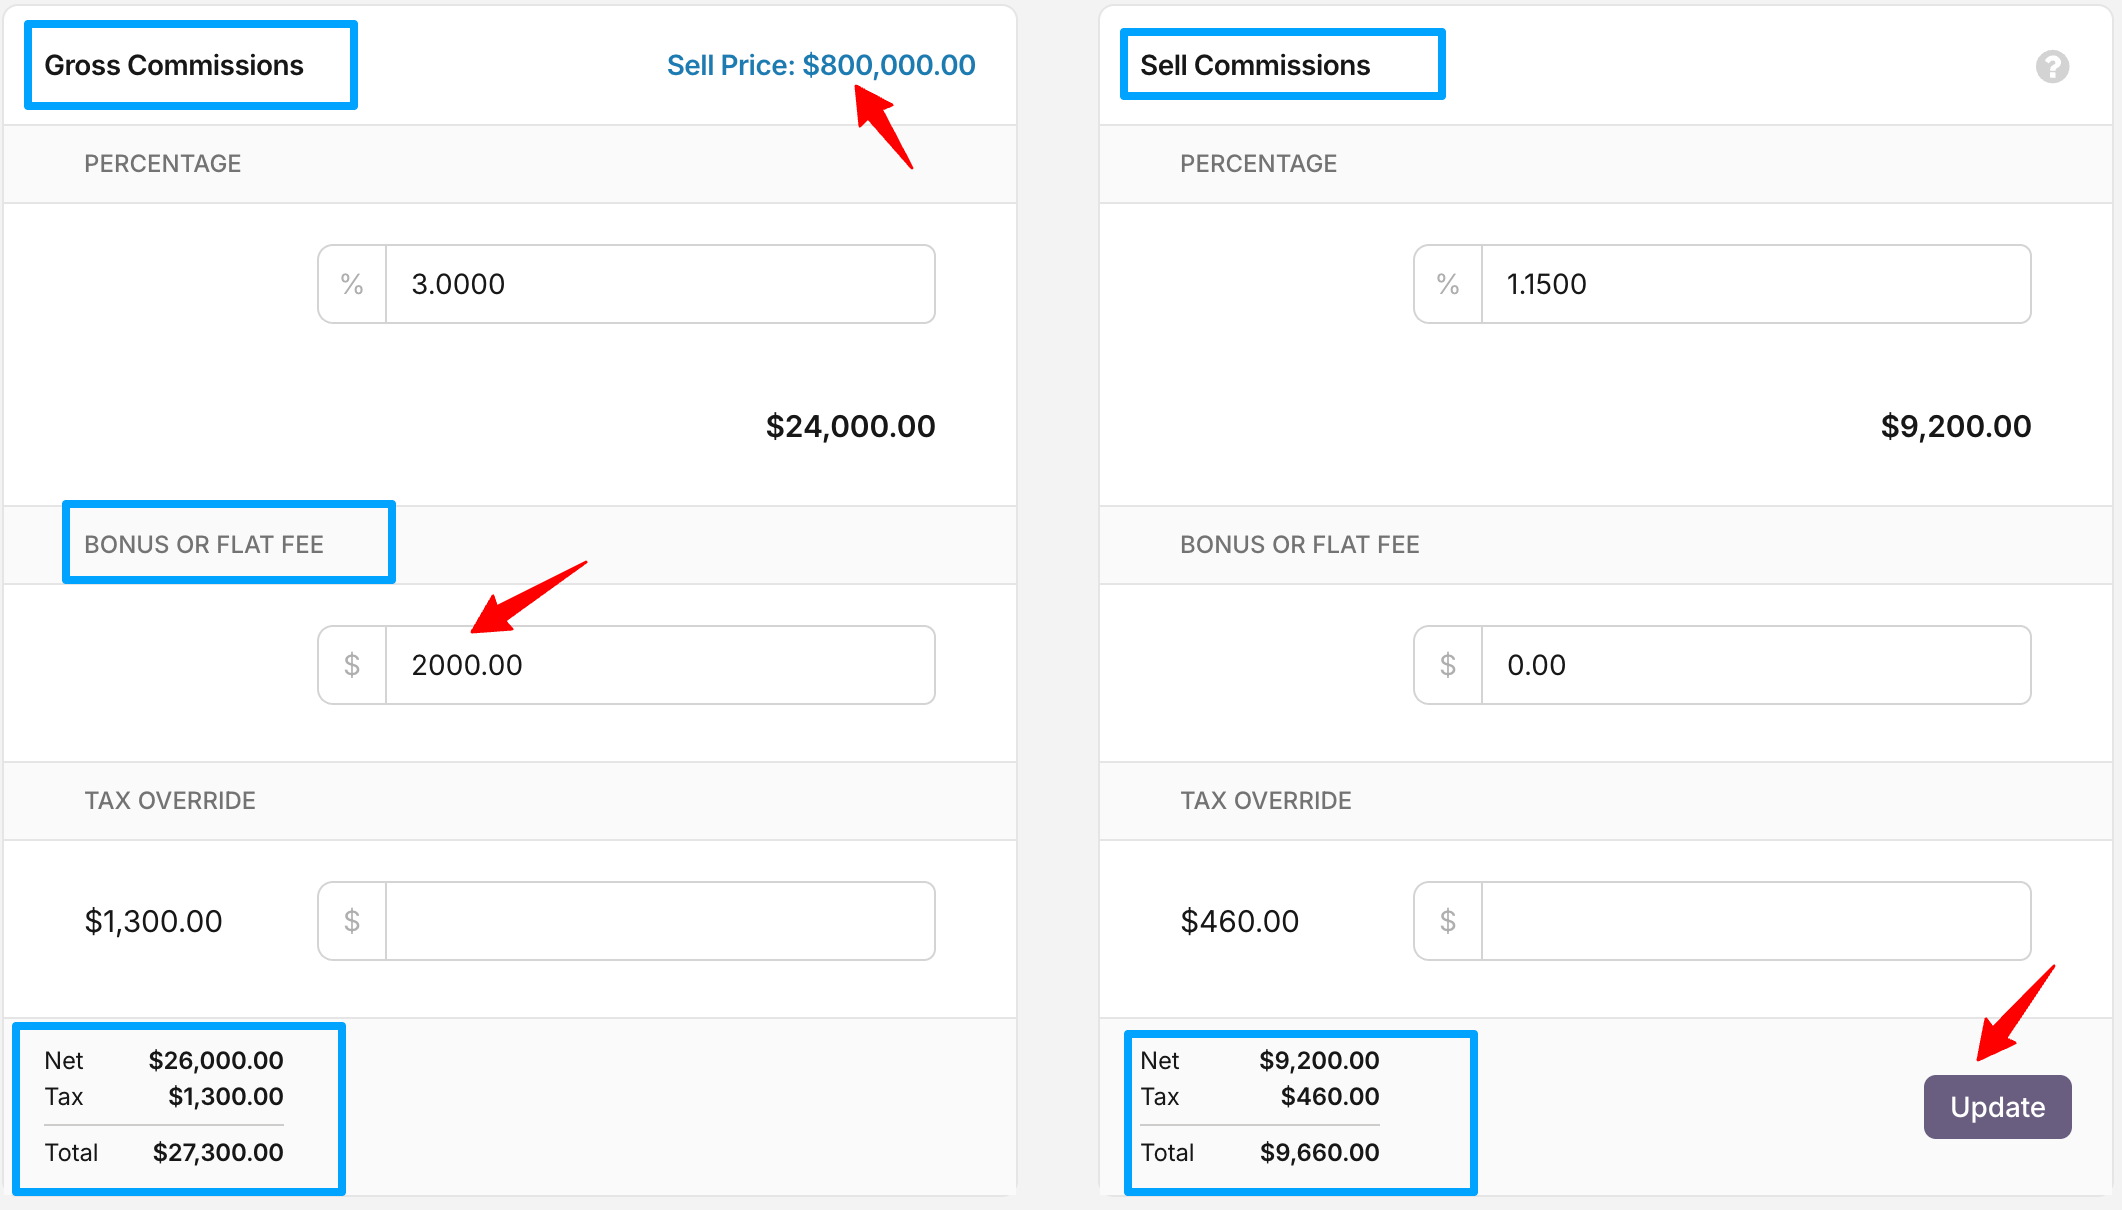Screen dimensions: 2122x1210
Task: Click the Sell Price $800,000.00 link
Action: (820, 65)
